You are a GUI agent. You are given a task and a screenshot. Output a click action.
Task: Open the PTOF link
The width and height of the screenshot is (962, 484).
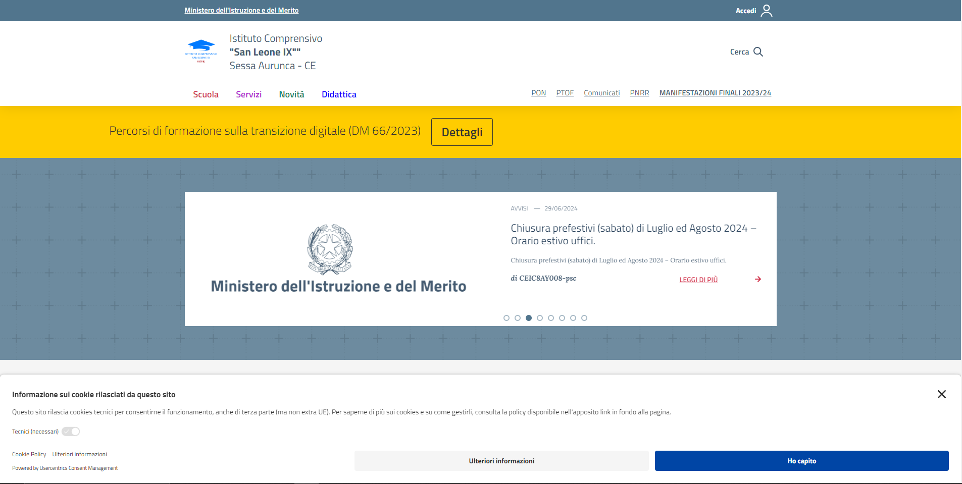click(565, 93)
